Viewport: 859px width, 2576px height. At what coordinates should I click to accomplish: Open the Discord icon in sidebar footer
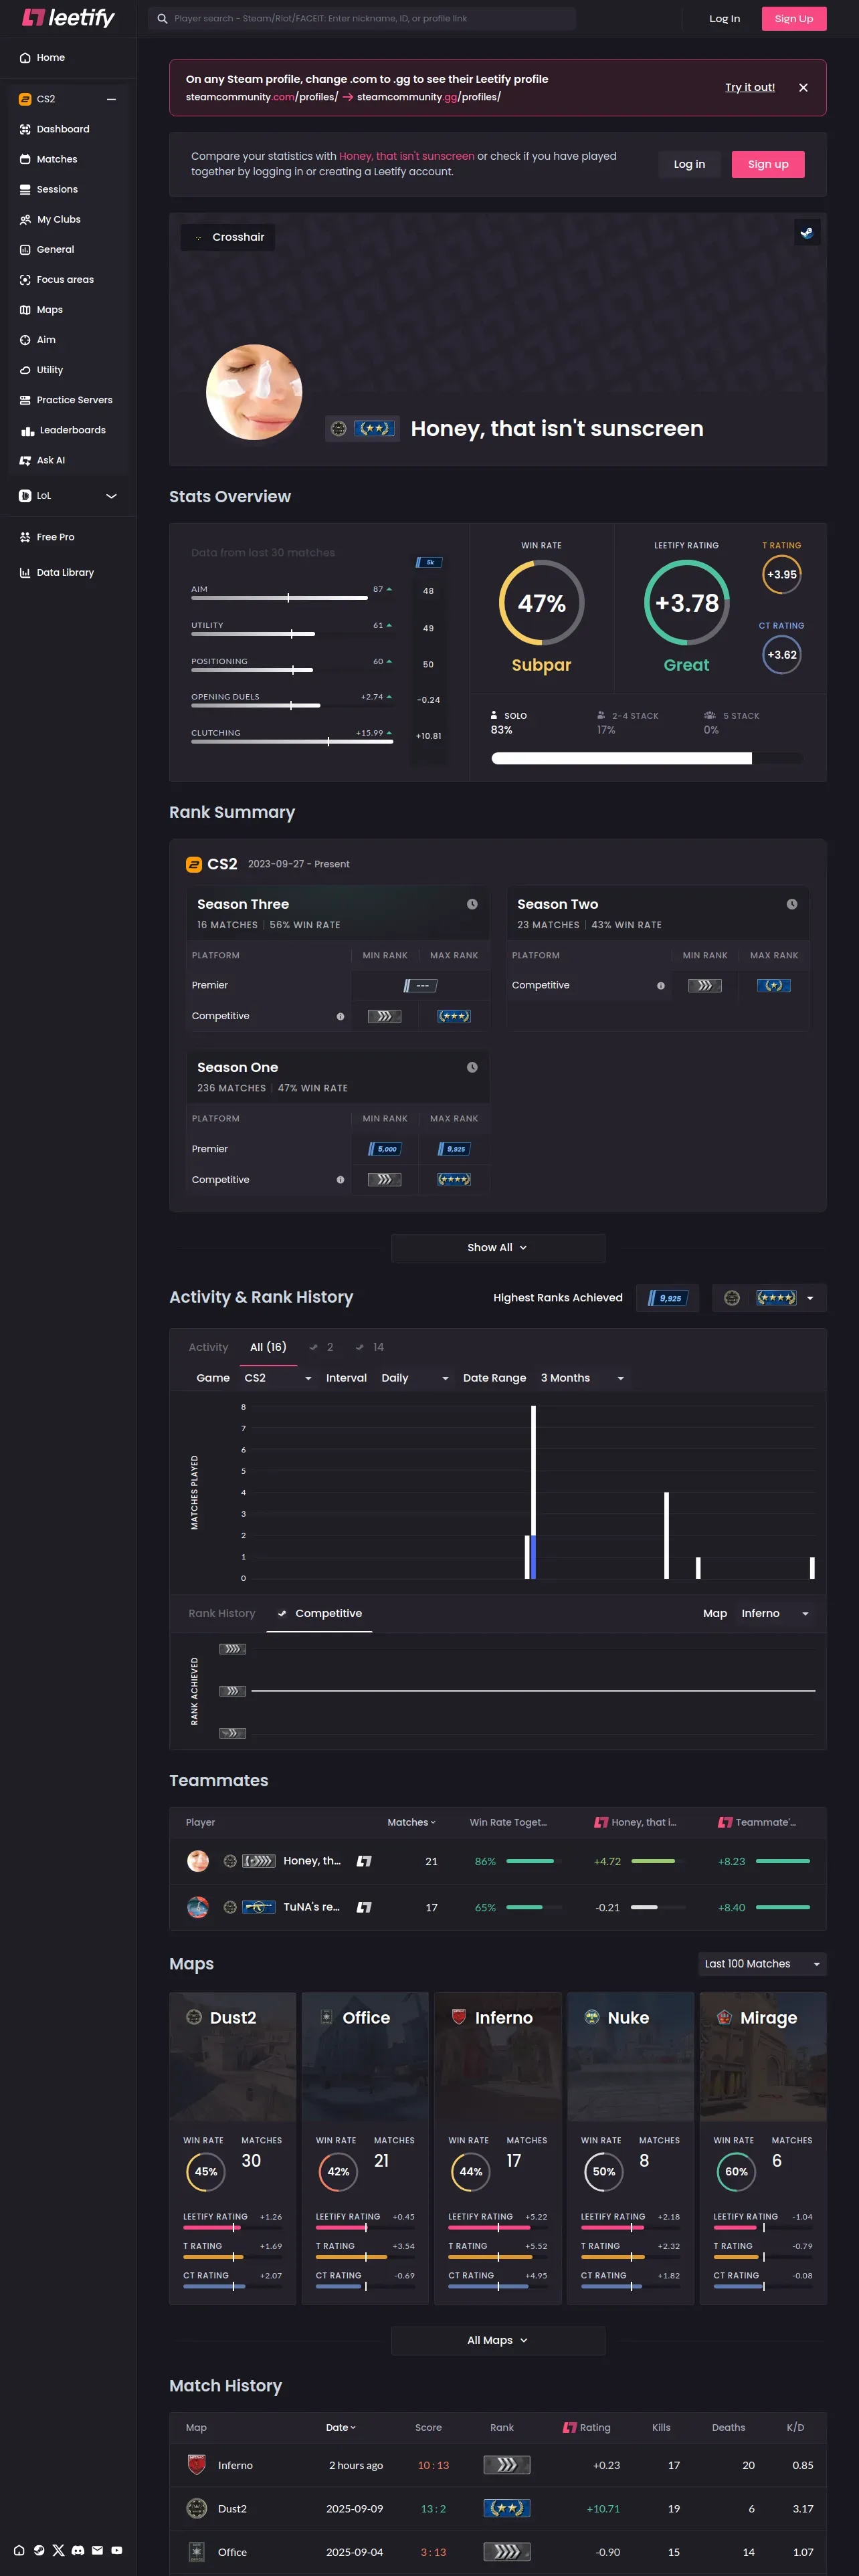[78, 2550]
